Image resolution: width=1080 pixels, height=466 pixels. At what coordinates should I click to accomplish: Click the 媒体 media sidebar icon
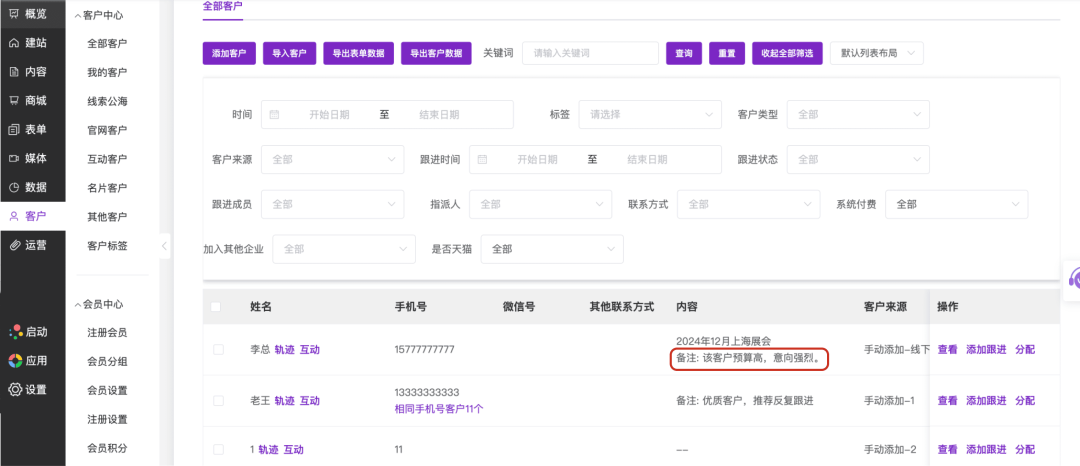pos(14,159)
